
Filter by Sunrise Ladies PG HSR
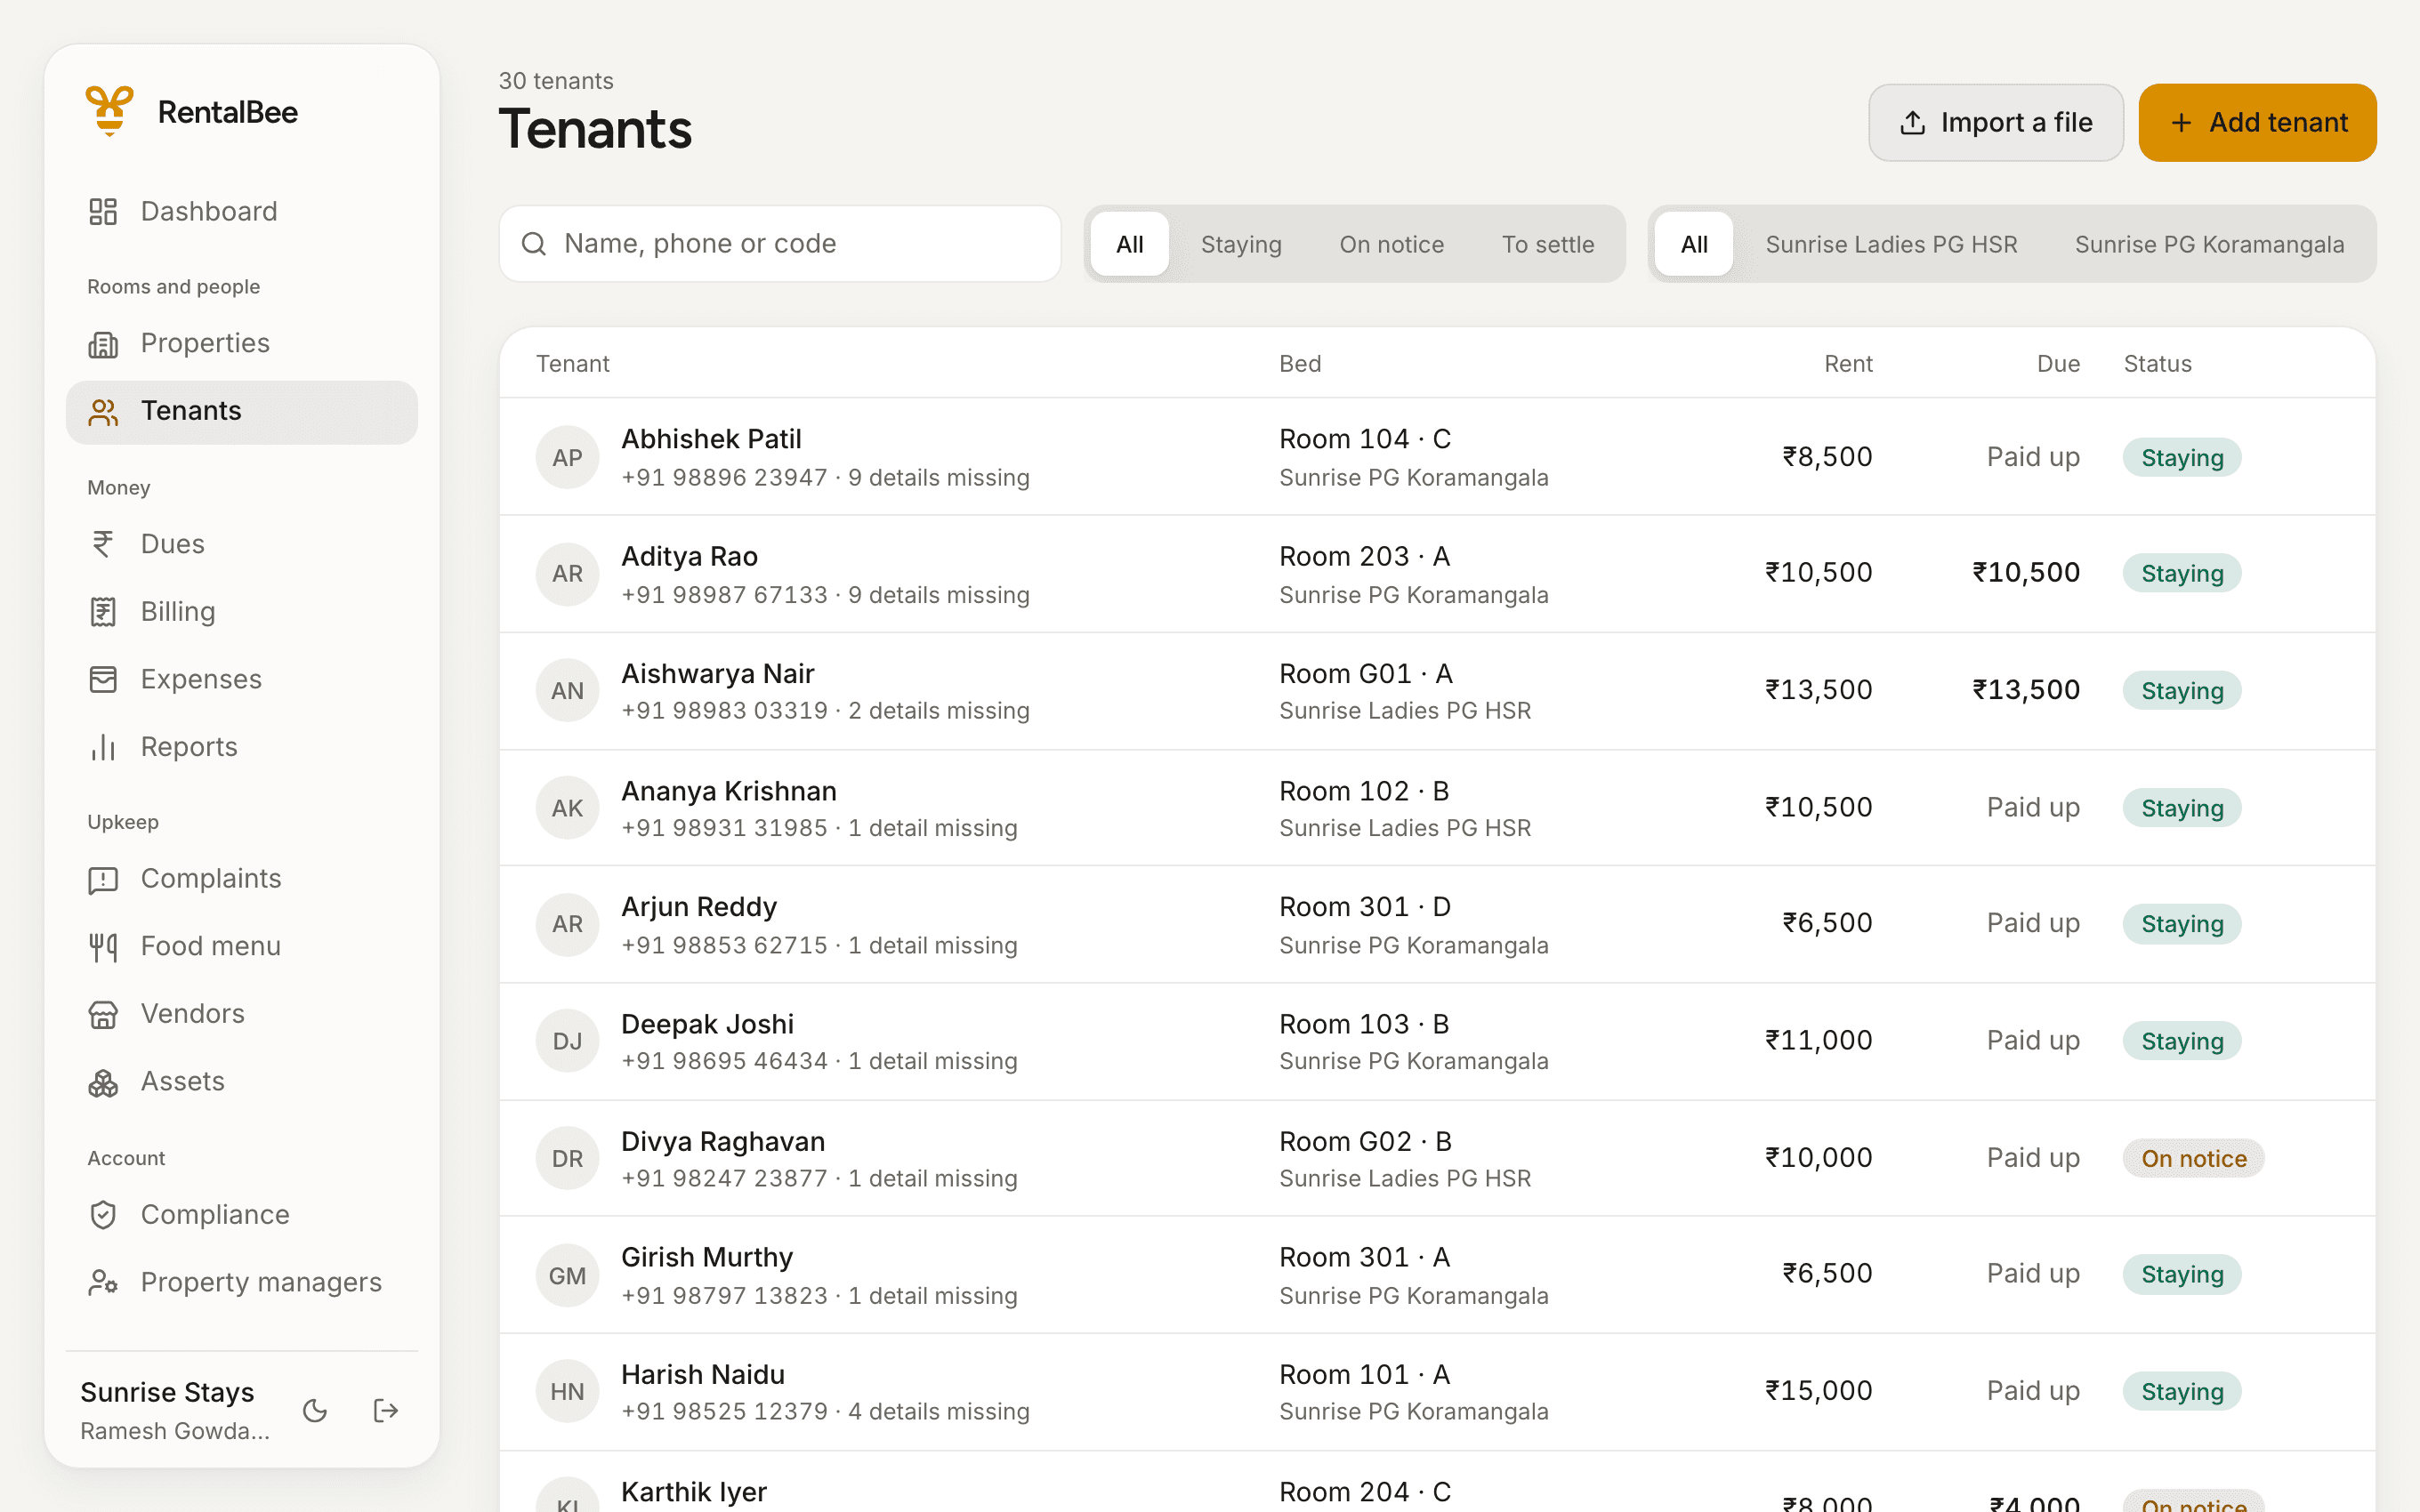[1890, 244]
